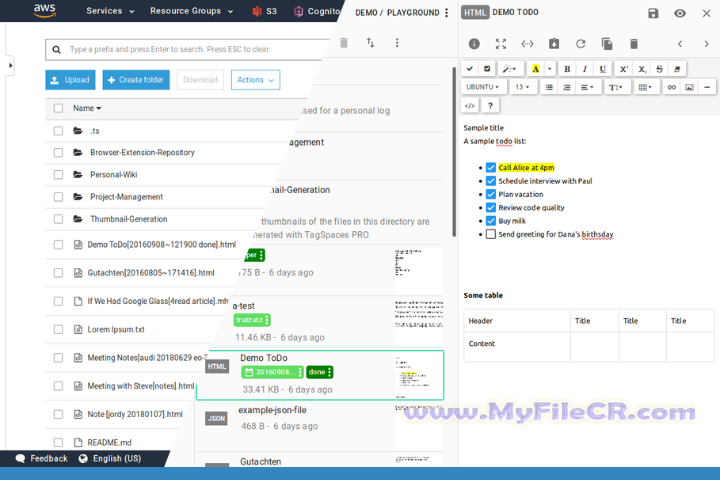Insert a horizontal rule
This screenshot has height=480, width=720.
tap(707, 87)
